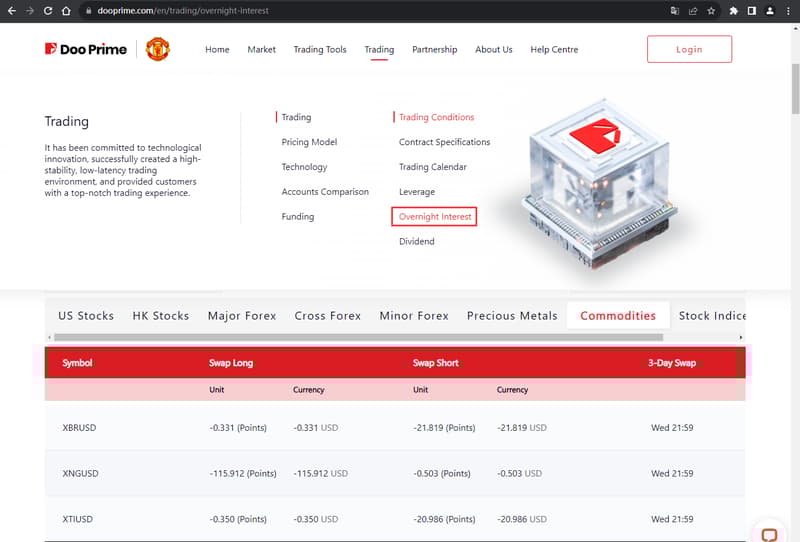The image size is (800, 542).
Task: Click the Doo Prime logo
Action: (x=86, y=49)
